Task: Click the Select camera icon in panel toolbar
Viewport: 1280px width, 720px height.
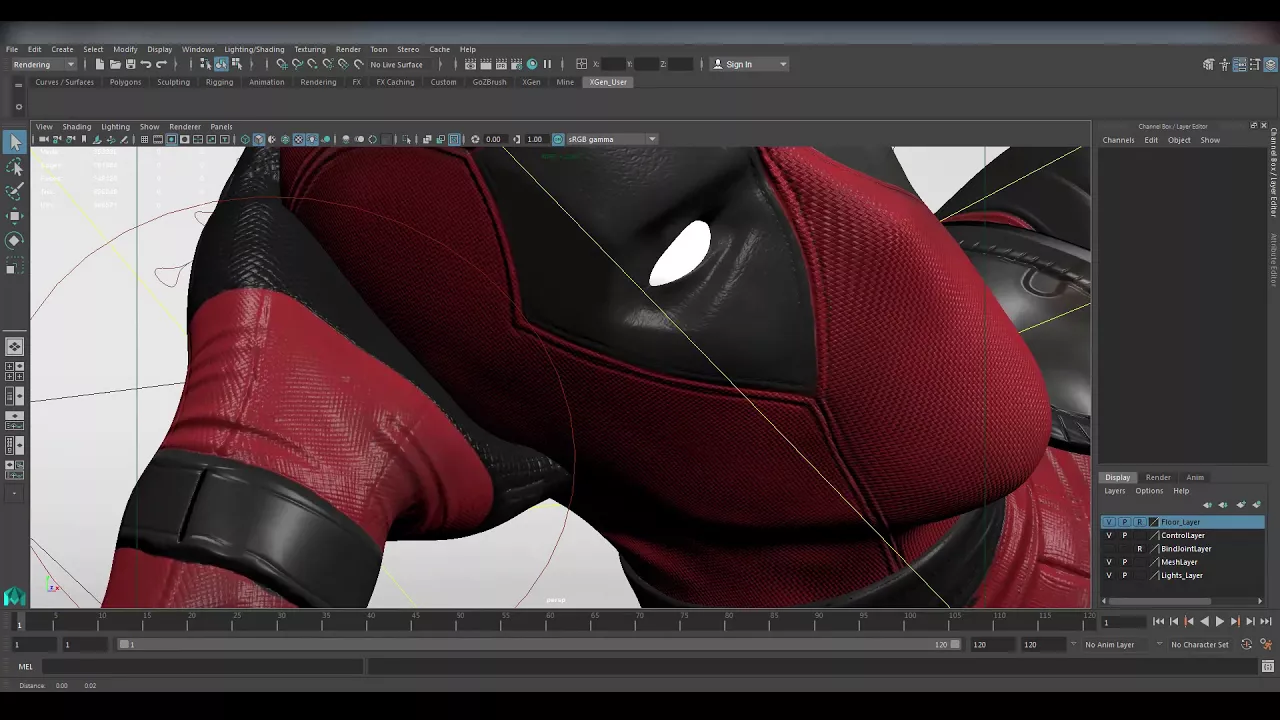Action: point(43,139)
